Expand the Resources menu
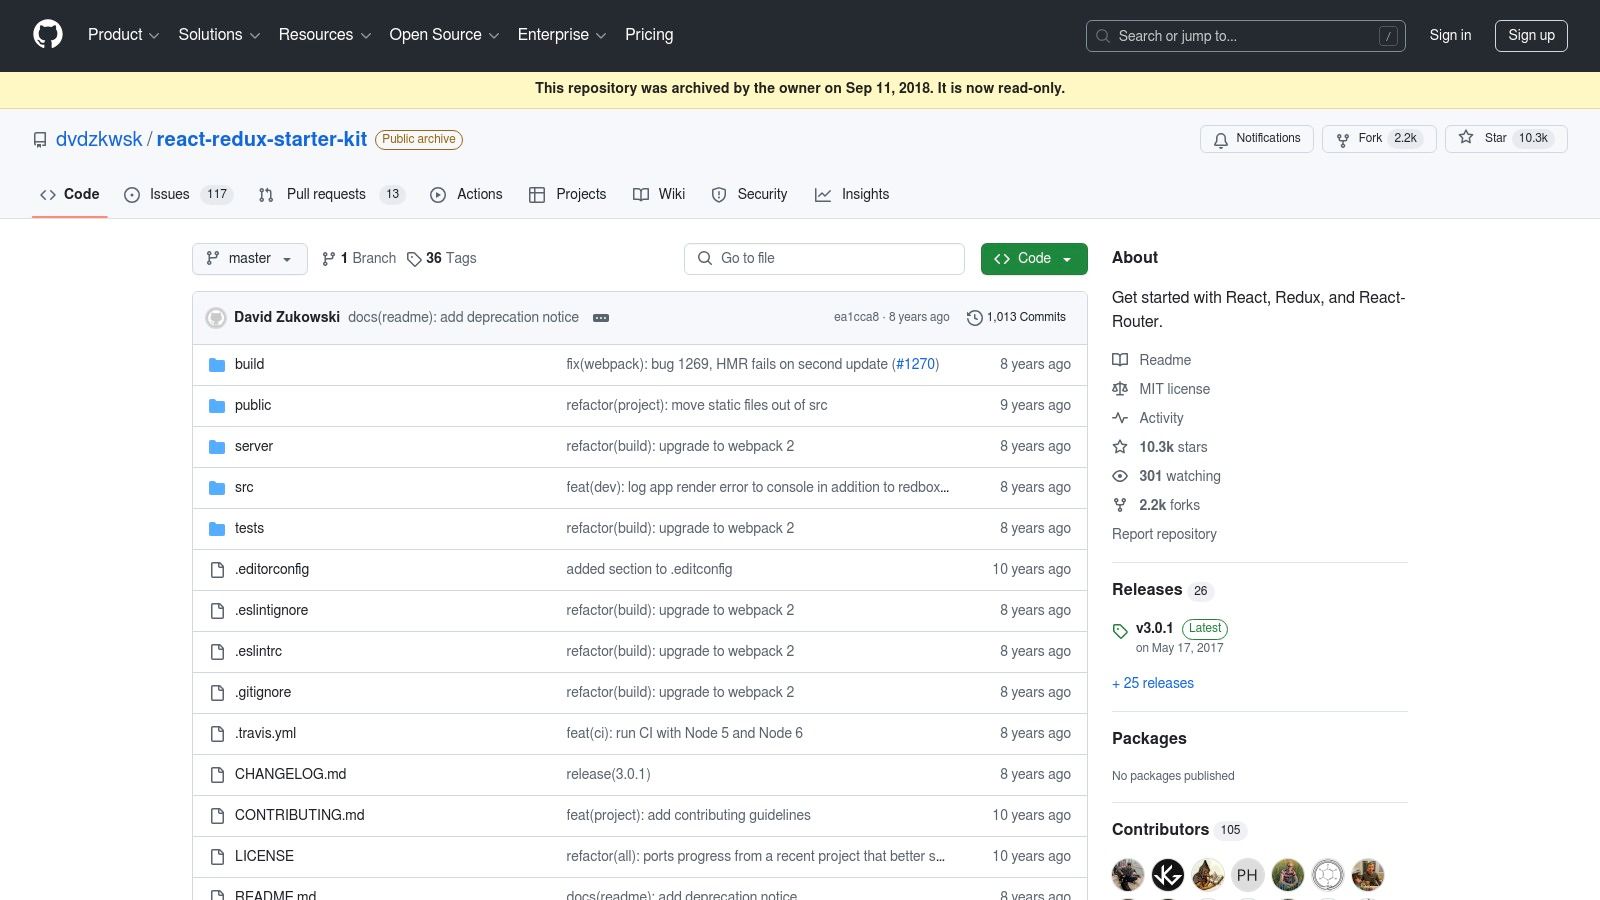 pyautogui.click(x=325, y=35)
